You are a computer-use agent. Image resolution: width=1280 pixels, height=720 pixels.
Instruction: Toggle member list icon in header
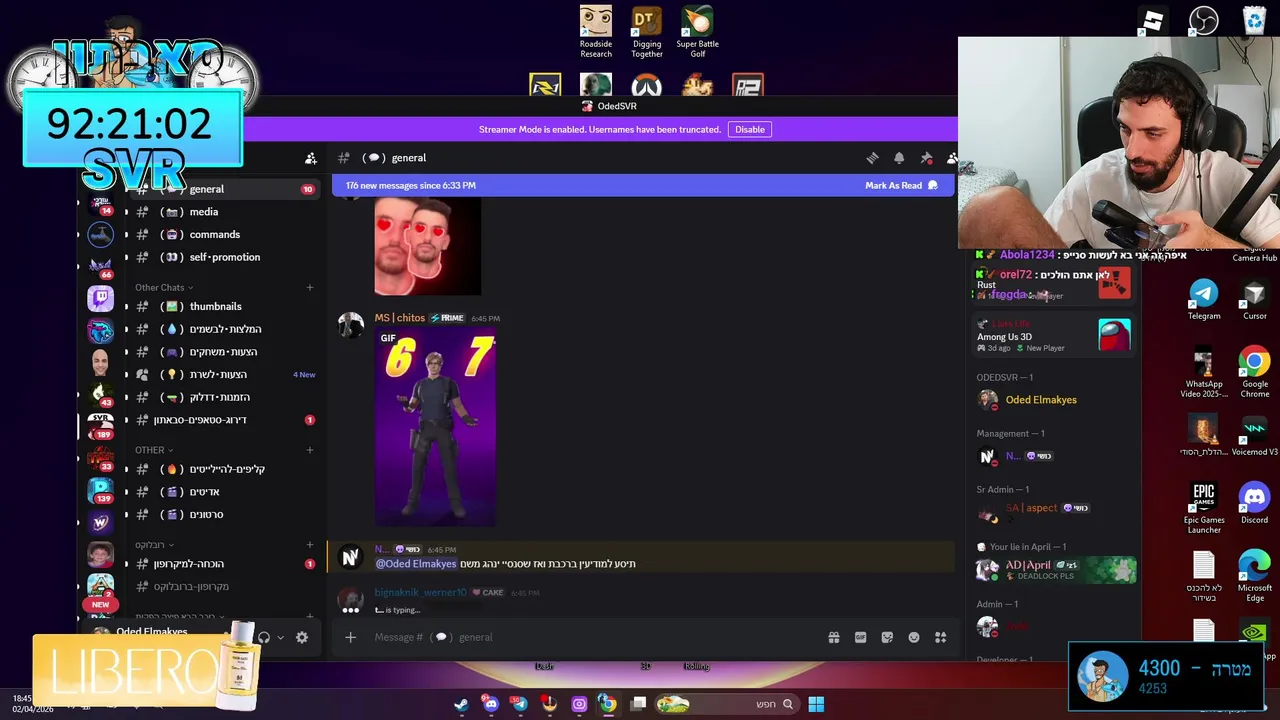click(x=952, y=158)
